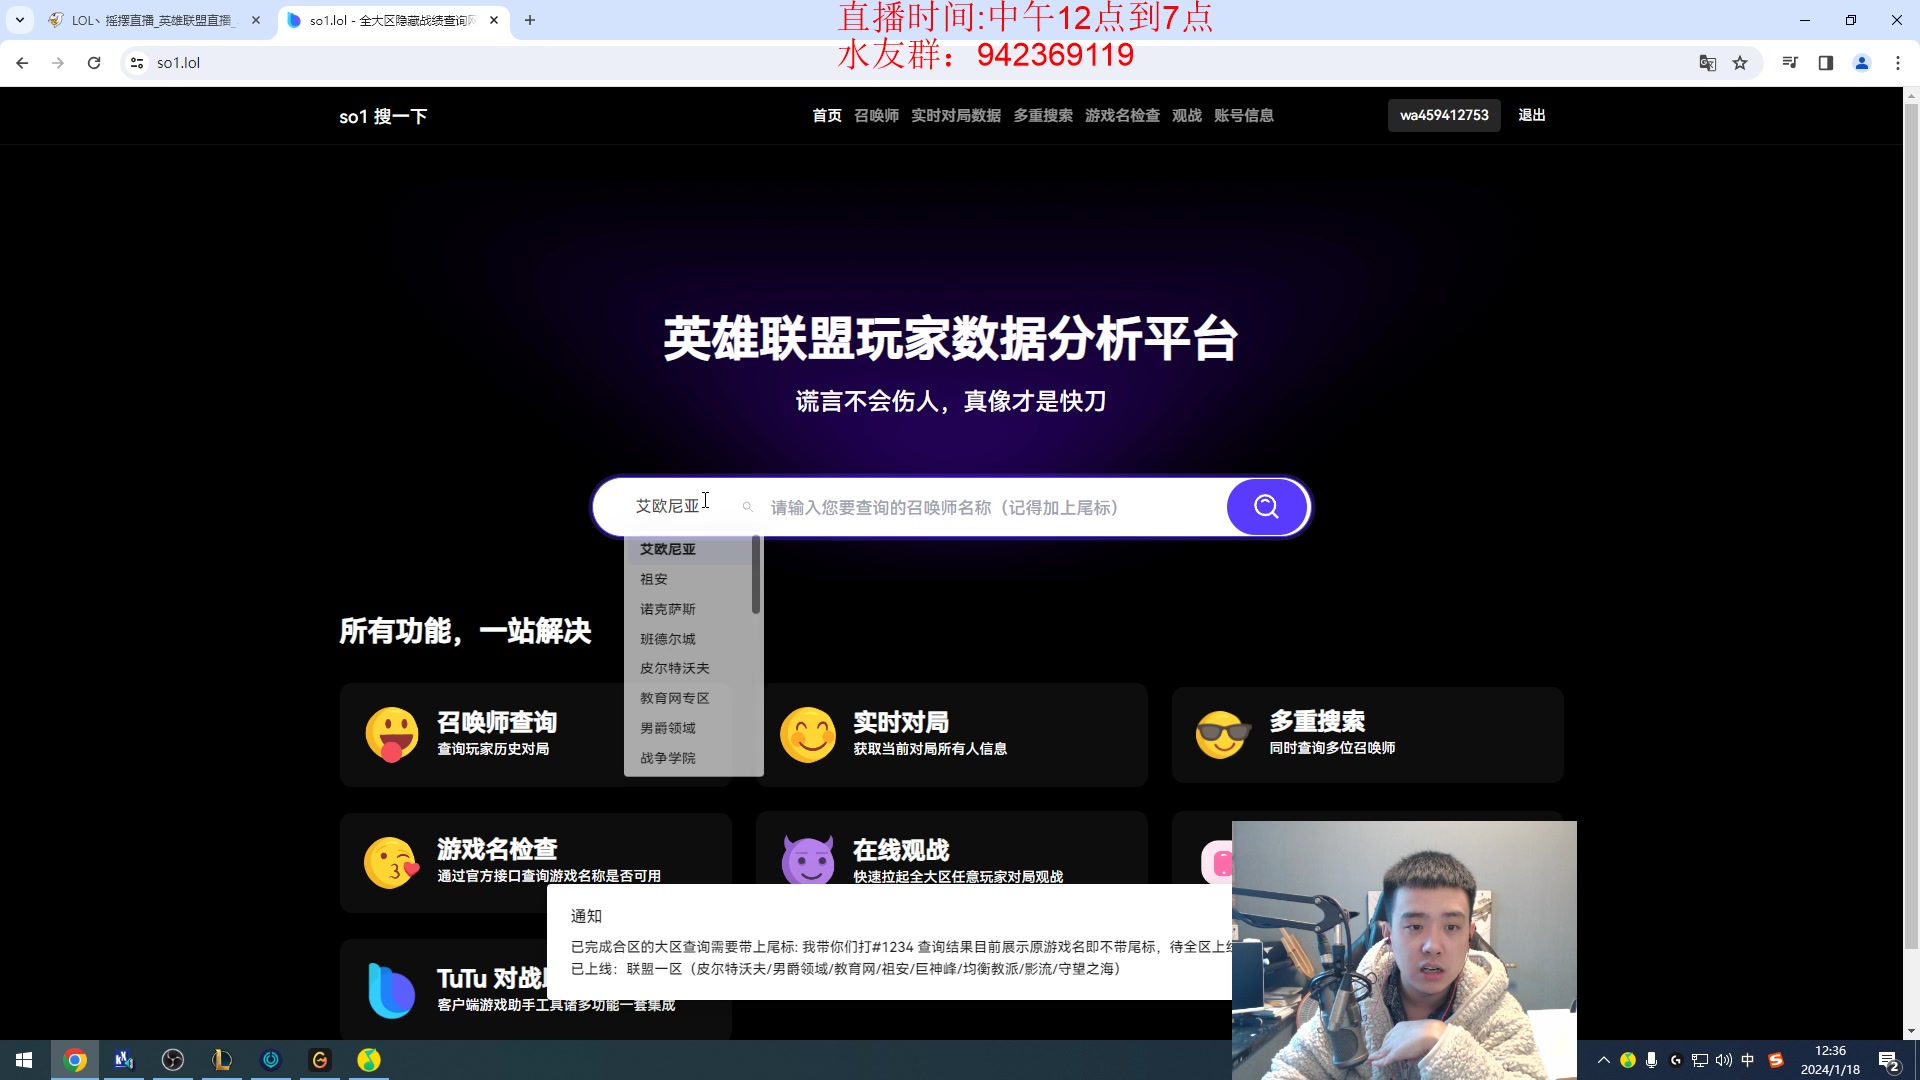Go back to the previous page
This screenshot has width=1920, height=1080.
22,63
